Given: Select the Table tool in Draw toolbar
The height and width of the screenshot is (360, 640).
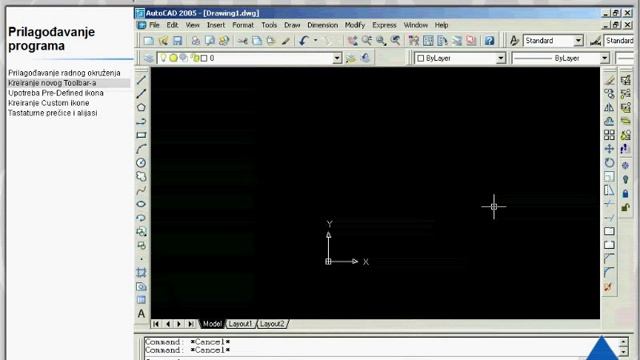Looking at the screenshot, I should click(x=141, y=300).
